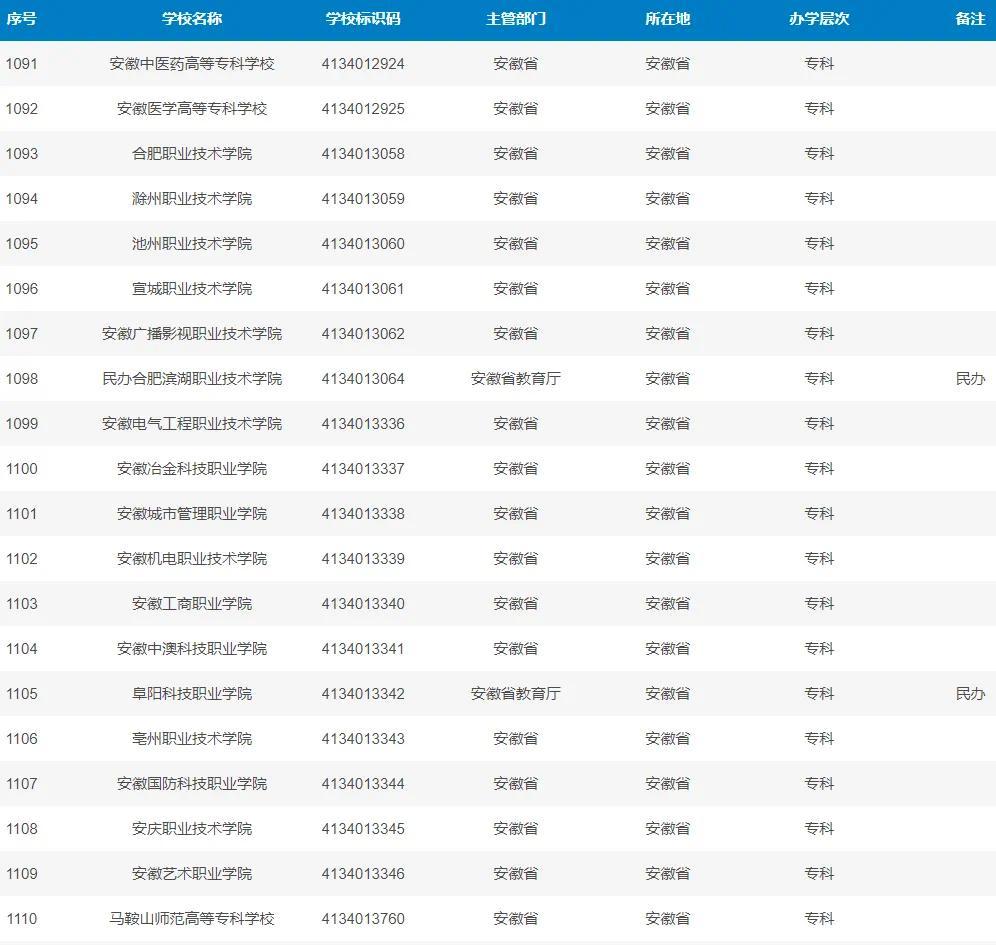Click 所在地 value 安徽省 in row 1109

tap(668, 874)
